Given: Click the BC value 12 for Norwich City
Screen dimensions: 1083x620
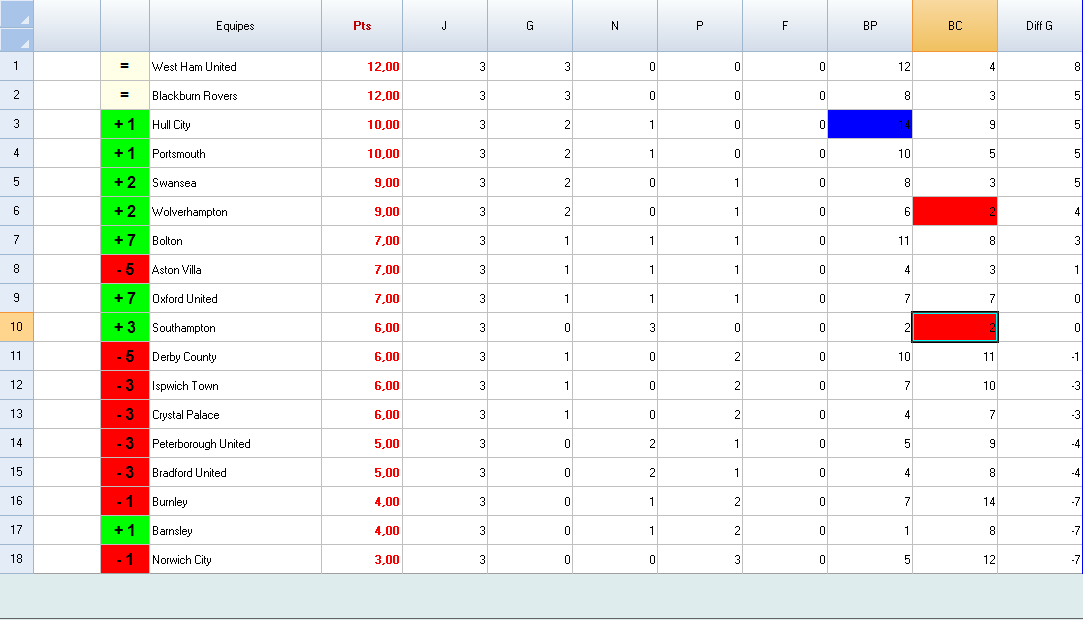Looking at the screenshot, I should click(955, 559).
